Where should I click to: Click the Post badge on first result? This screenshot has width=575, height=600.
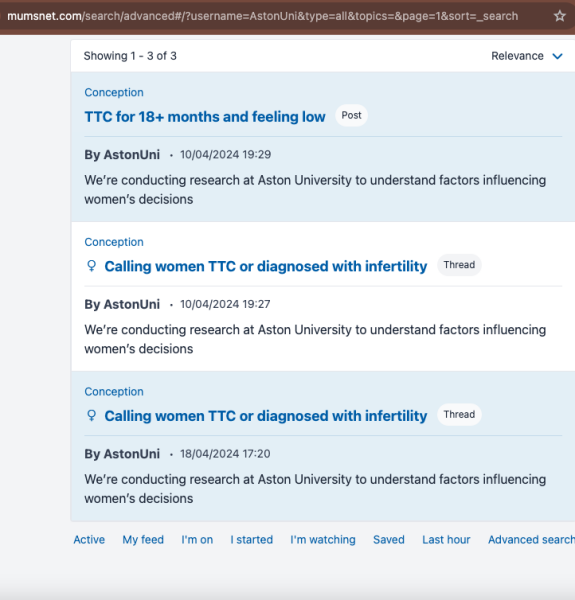point(351,115)
